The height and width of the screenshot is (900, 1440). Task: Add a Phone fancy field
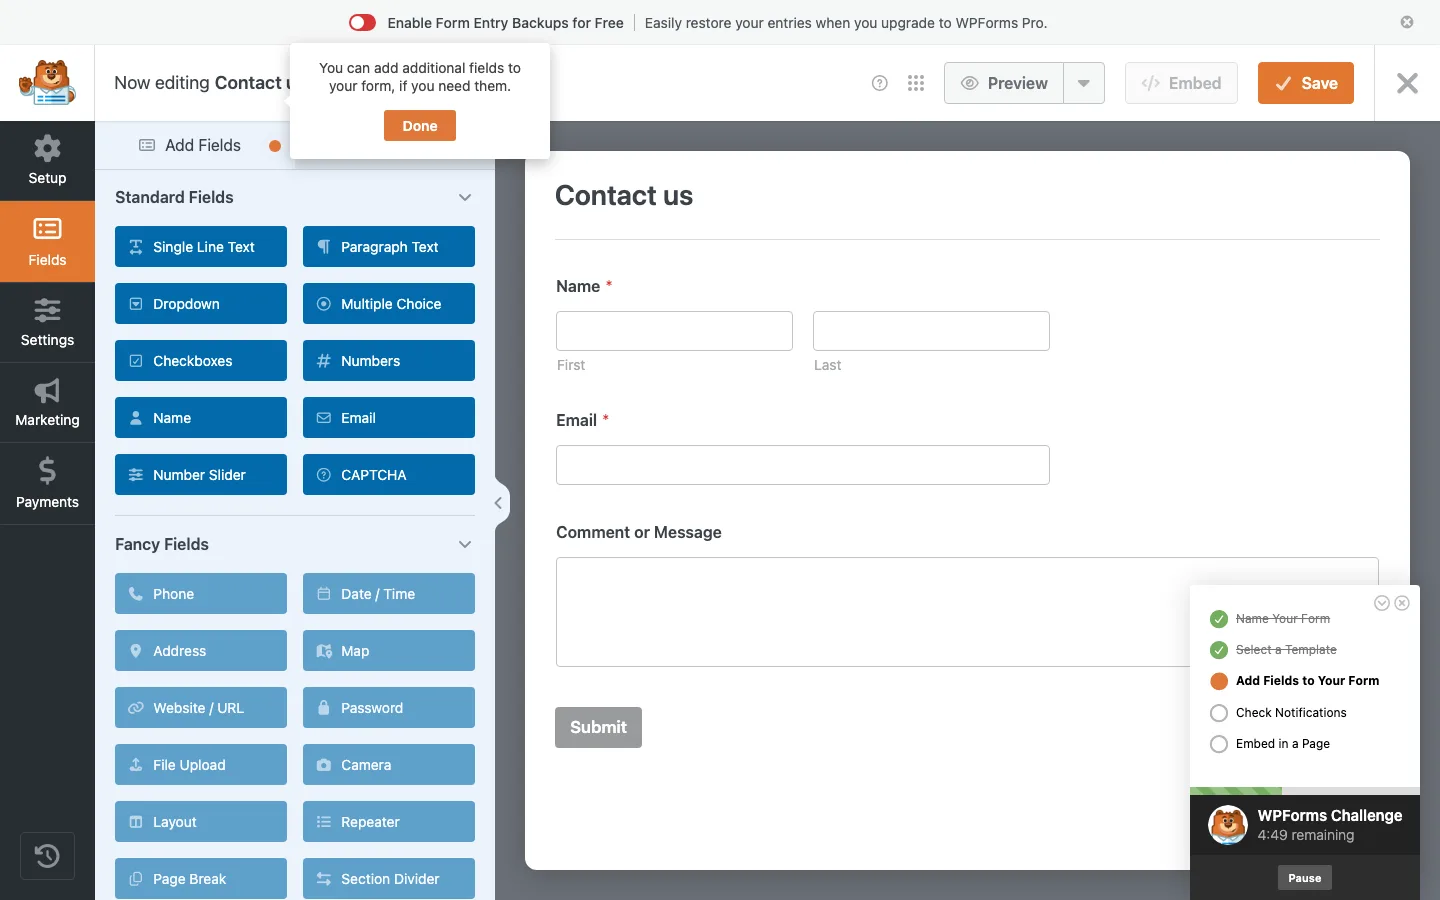pyautogui.click(x=201, y=594)
